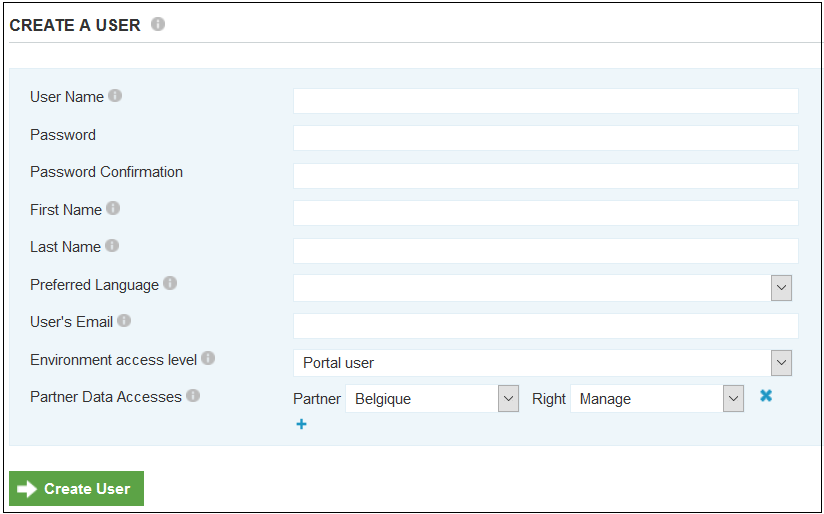Click the Preferred Language info icon

pyautogui.click(x=170, y=284)
